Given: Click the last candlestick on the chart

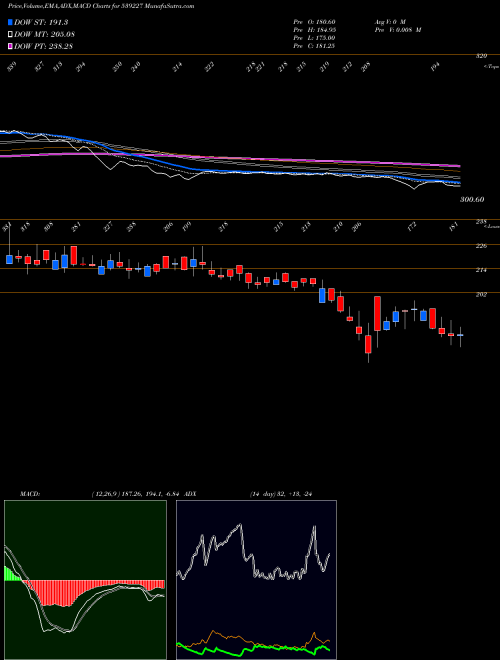Looking at the screenshot, I should coord(460,335).
